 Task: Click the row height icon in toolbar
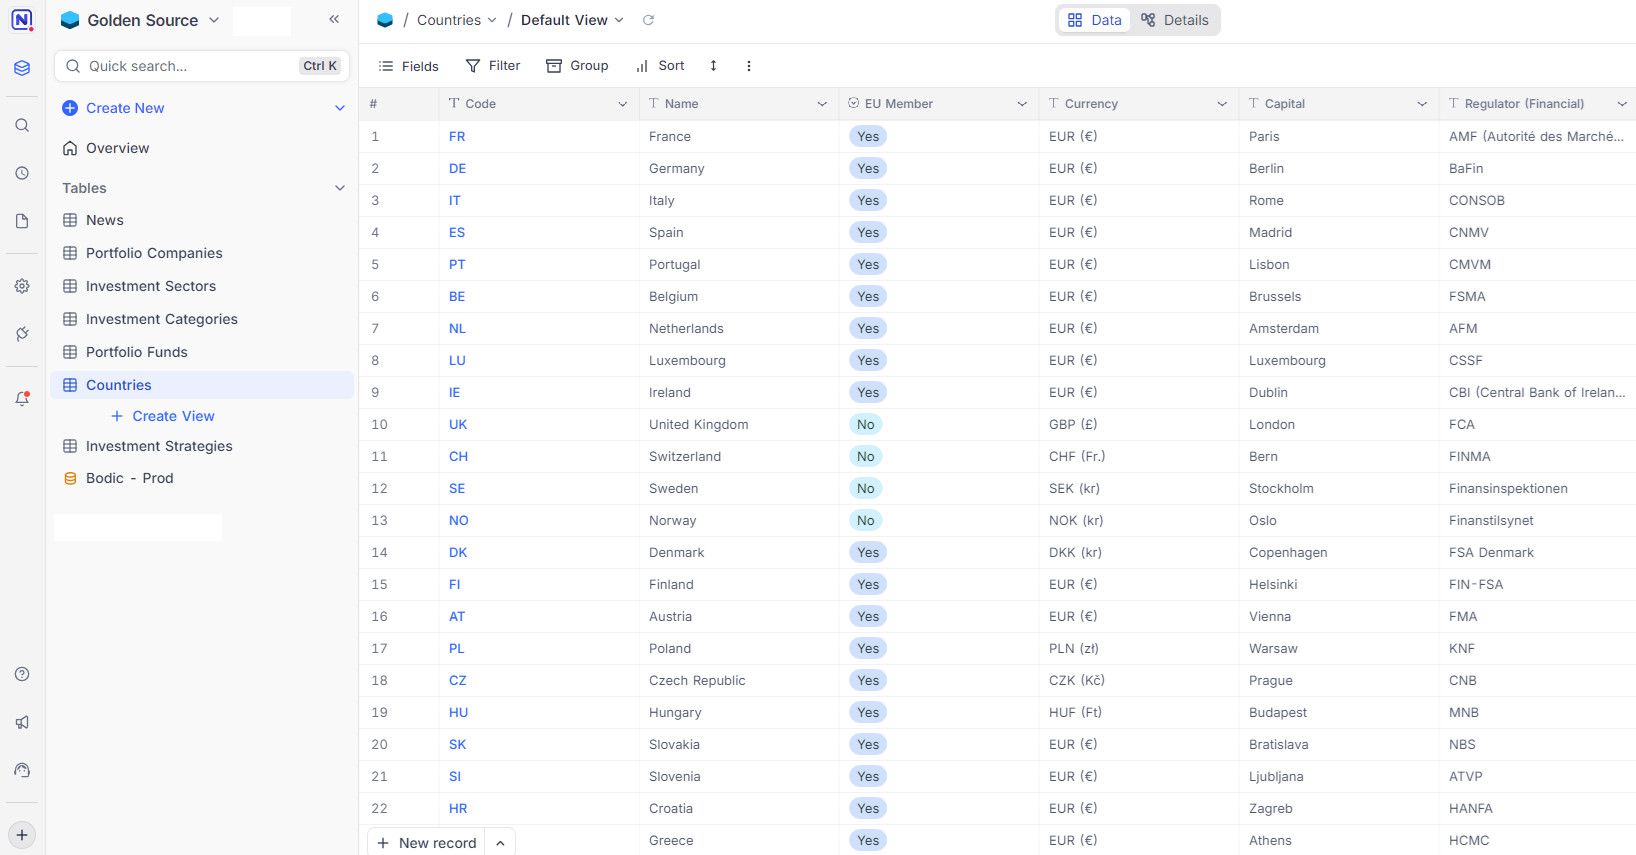coord(713,66)
